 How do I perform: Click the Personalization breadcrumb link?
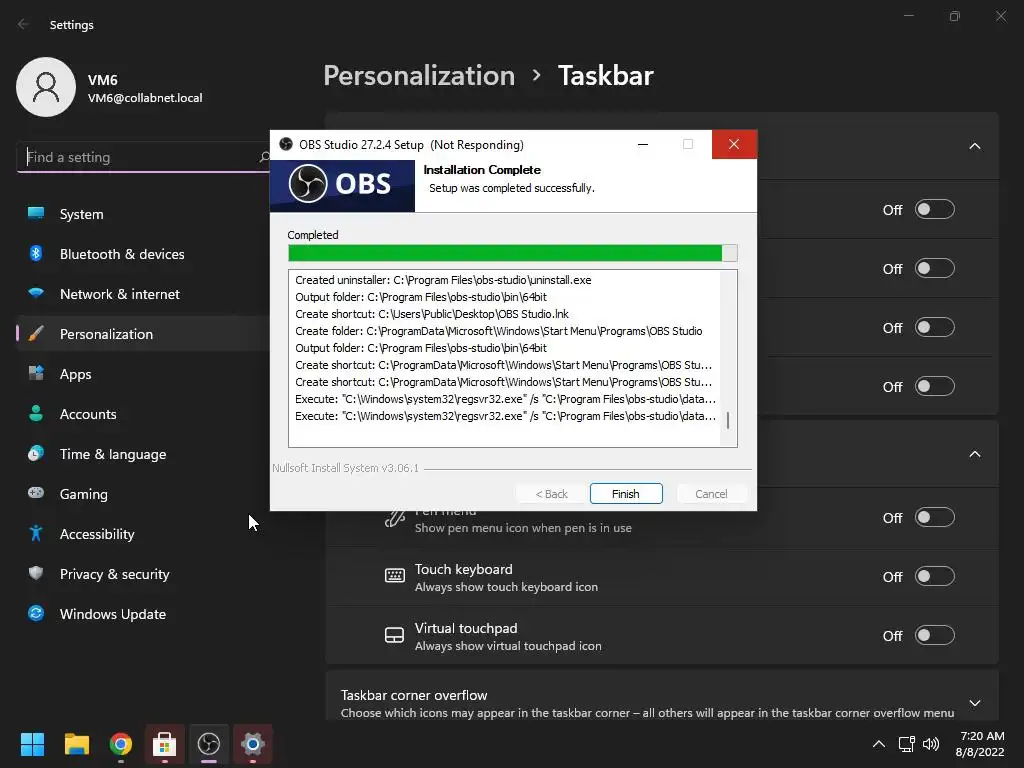pos(419,76)
